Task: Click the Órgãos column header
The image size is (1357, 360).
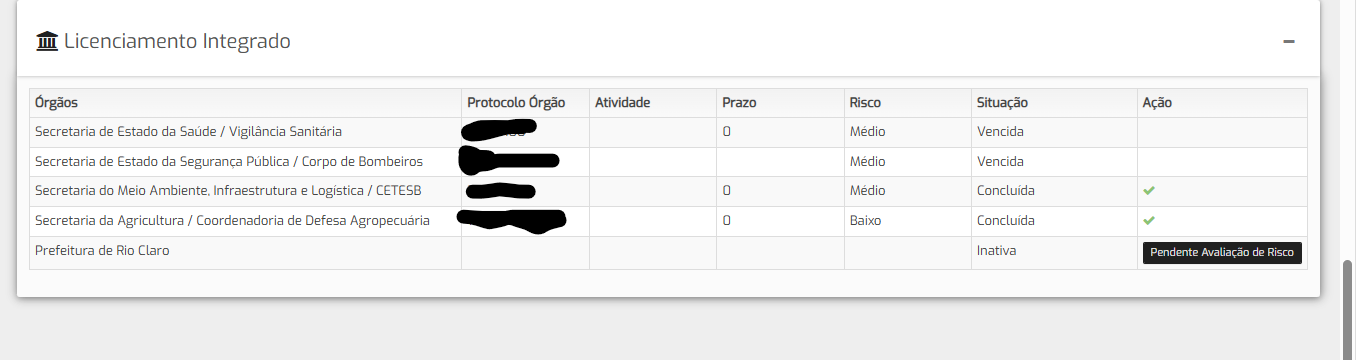Action: click(x=57, y=103)
